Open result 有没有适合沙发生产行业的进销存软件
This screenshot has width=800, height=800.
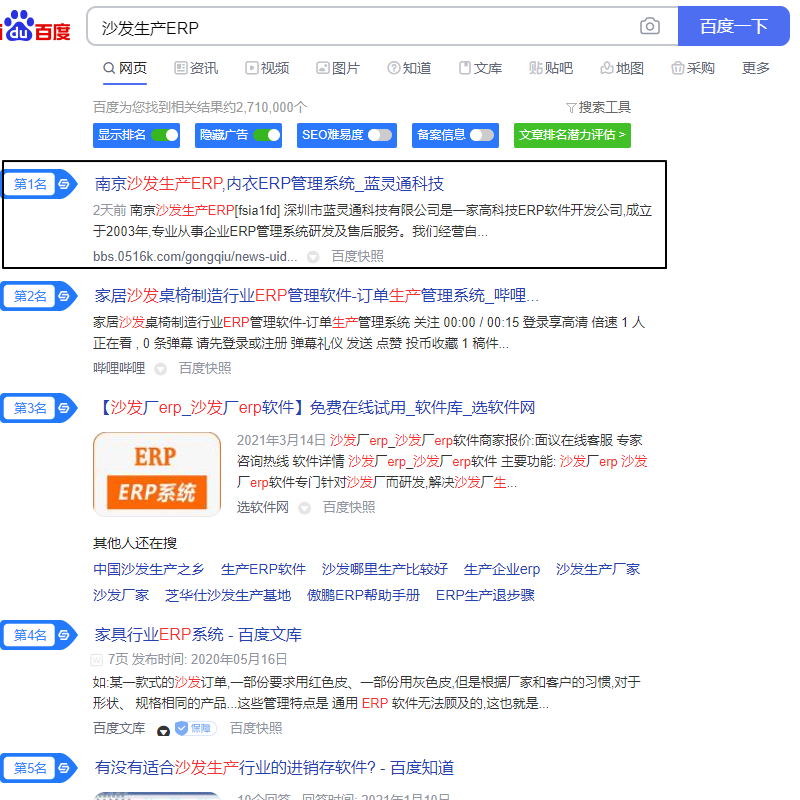click(274, 767)
